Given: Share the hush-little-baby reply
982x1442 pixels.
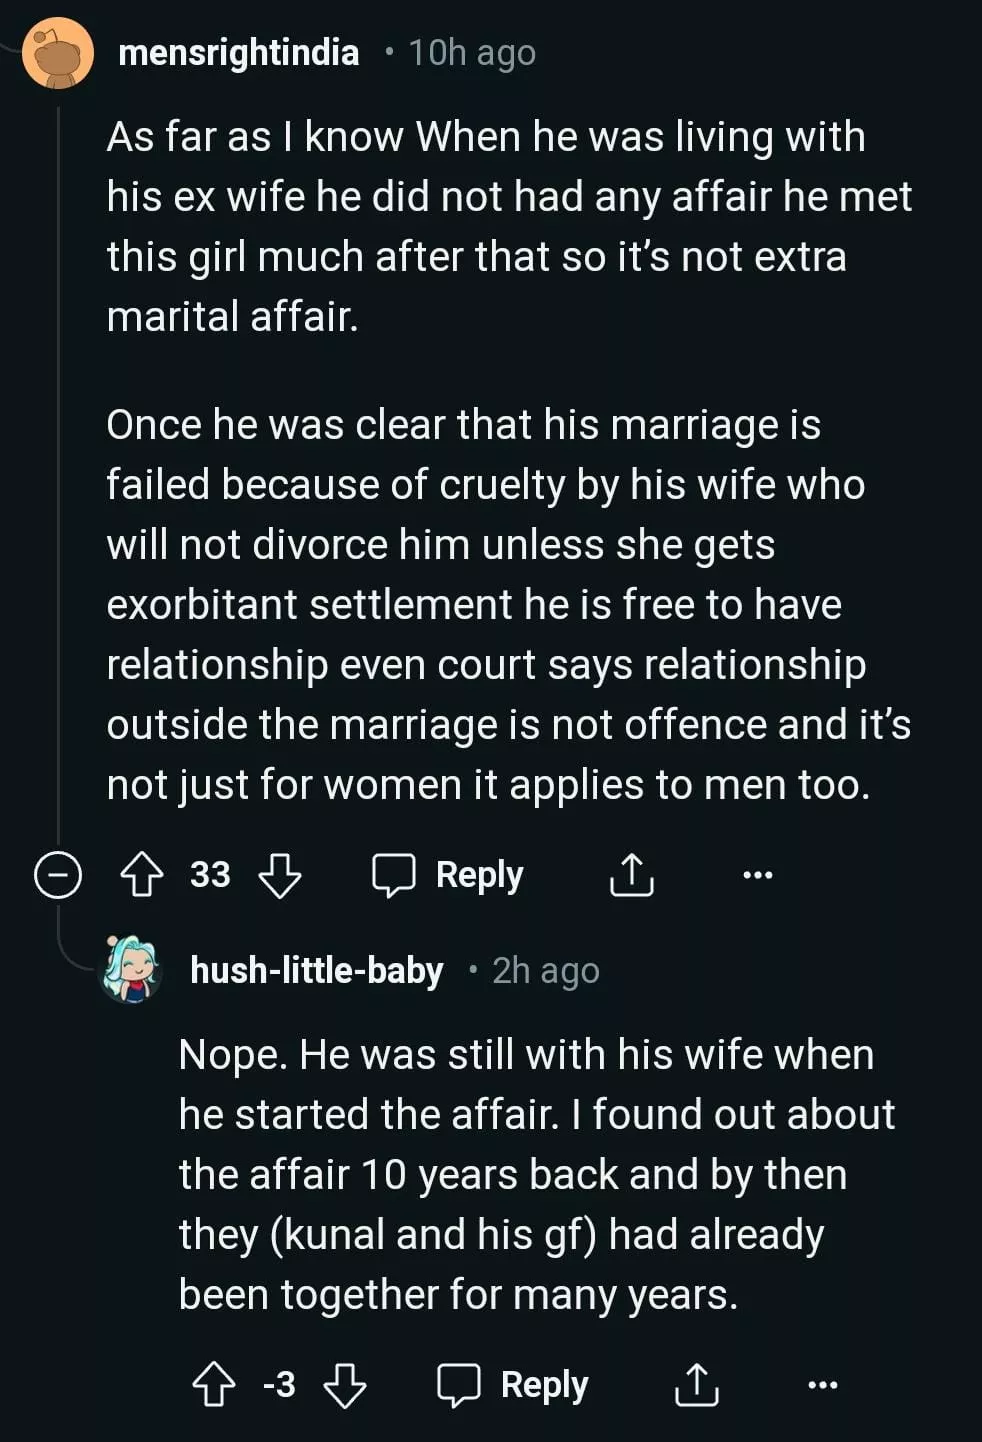Looking at the screenshot, I should 696,1385.
